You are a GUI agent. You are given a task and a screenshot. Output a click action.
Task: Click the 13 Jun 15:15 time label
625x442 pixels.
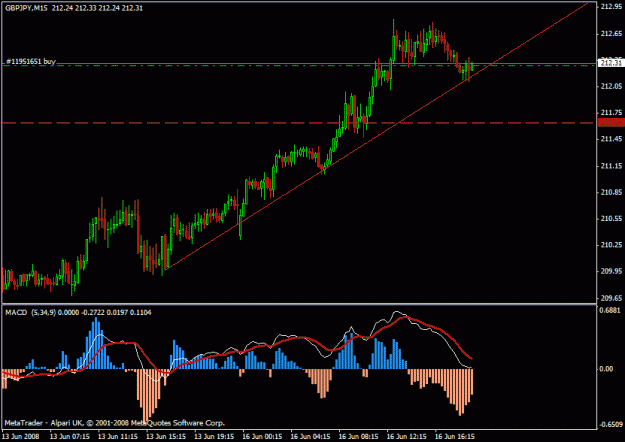pos(166,436)
